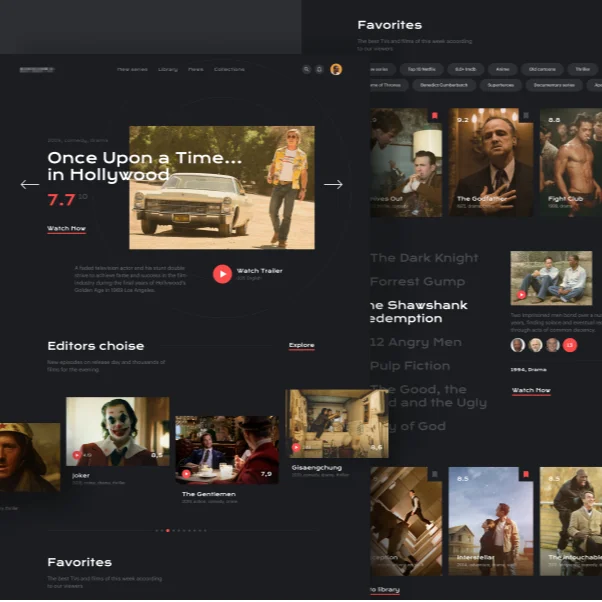
Task: Click the active red carousel pagination dot
Action: click(x=168, y=531)
